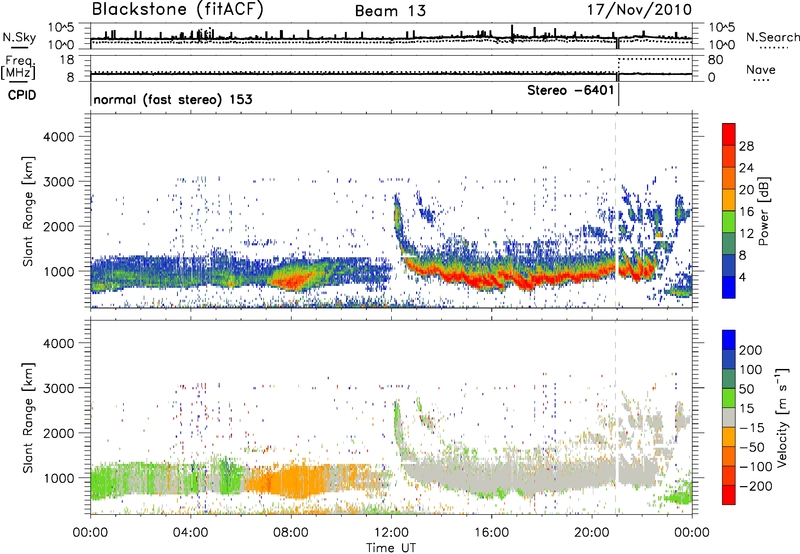Viewport: 800px width, 554px height.
Task: Click the "200" label on the Velocity color bar
Action: pos(751,350)
